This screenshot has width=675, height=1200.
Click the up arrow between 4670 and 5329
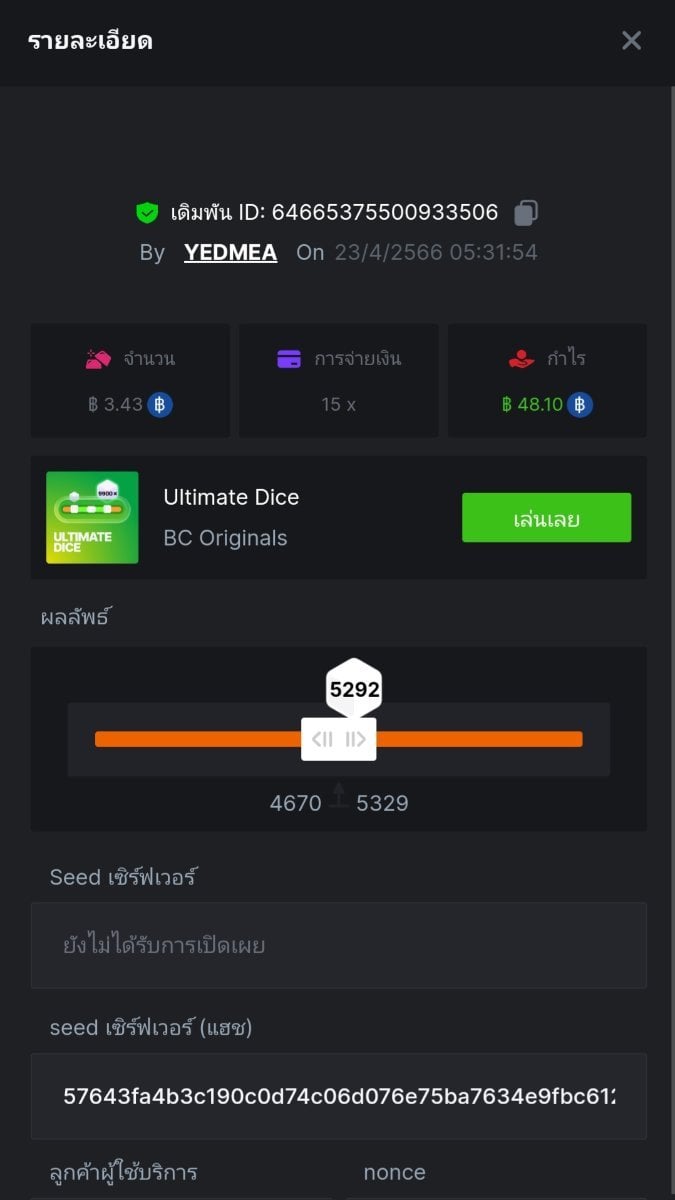(339, 796)
